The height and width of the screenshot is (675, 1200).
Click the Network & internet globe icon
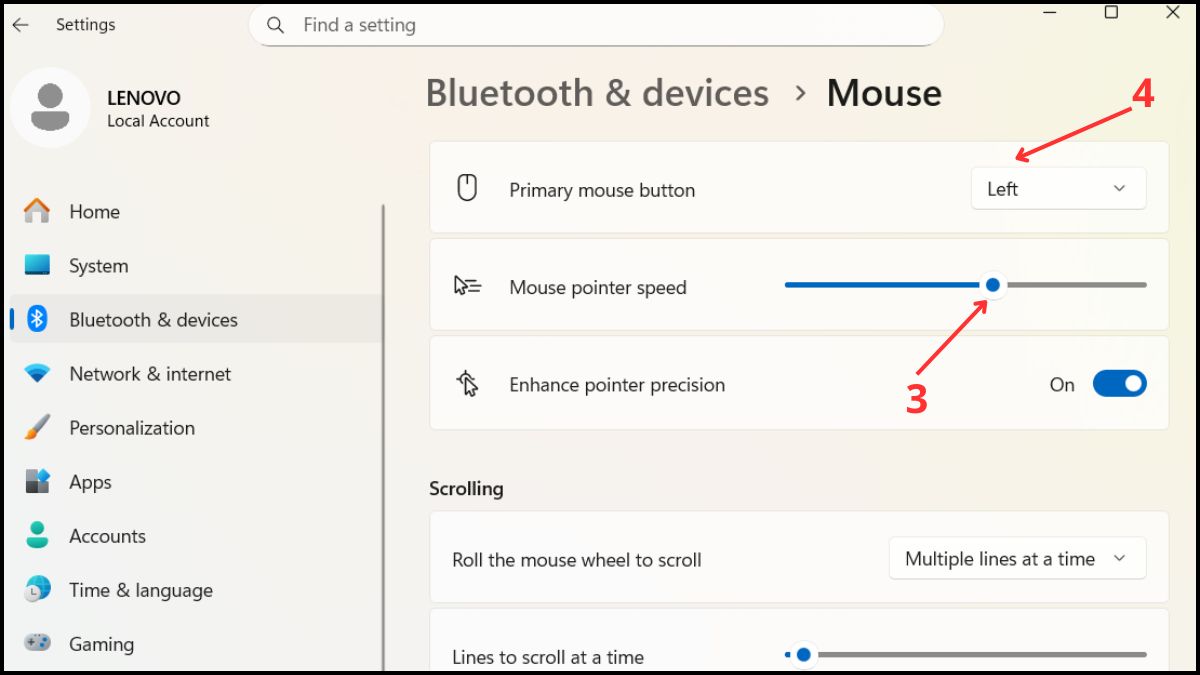(x=38, y=373)
